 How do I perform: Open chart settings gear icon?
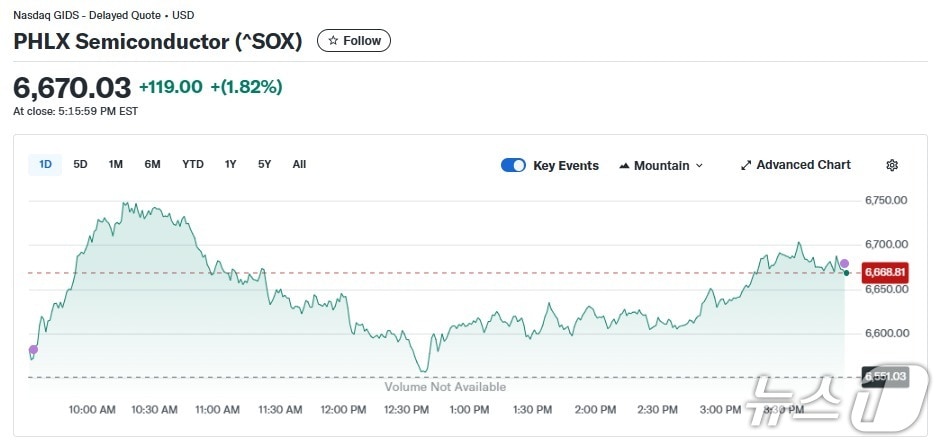[x=892, y=165]
